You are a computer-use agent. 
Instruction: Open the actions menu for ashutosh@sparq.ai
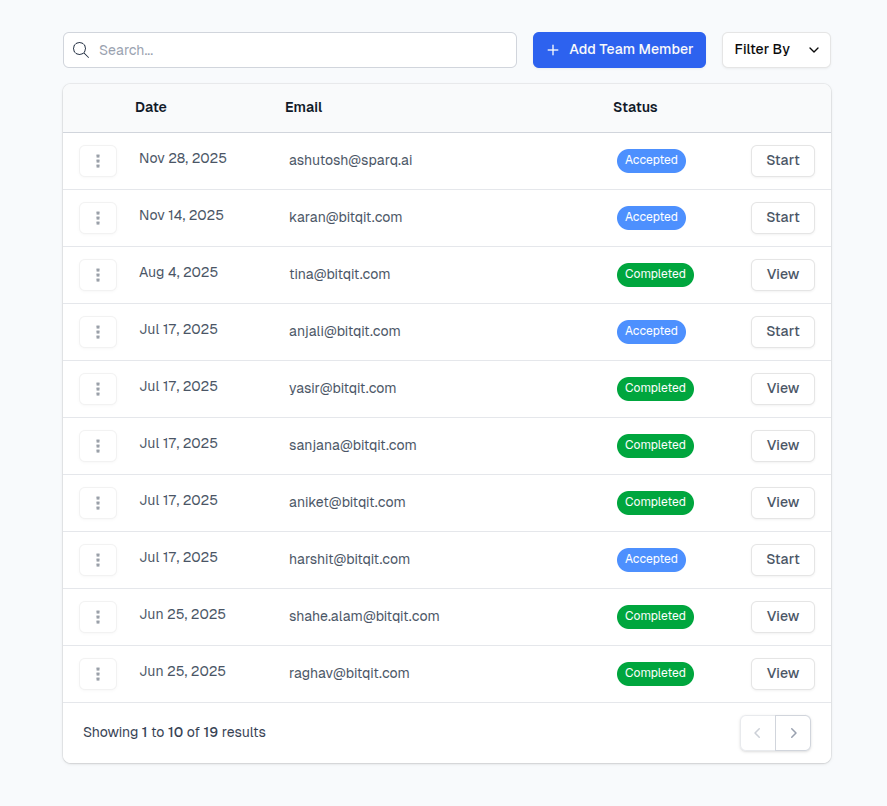(x=97, y=160)
